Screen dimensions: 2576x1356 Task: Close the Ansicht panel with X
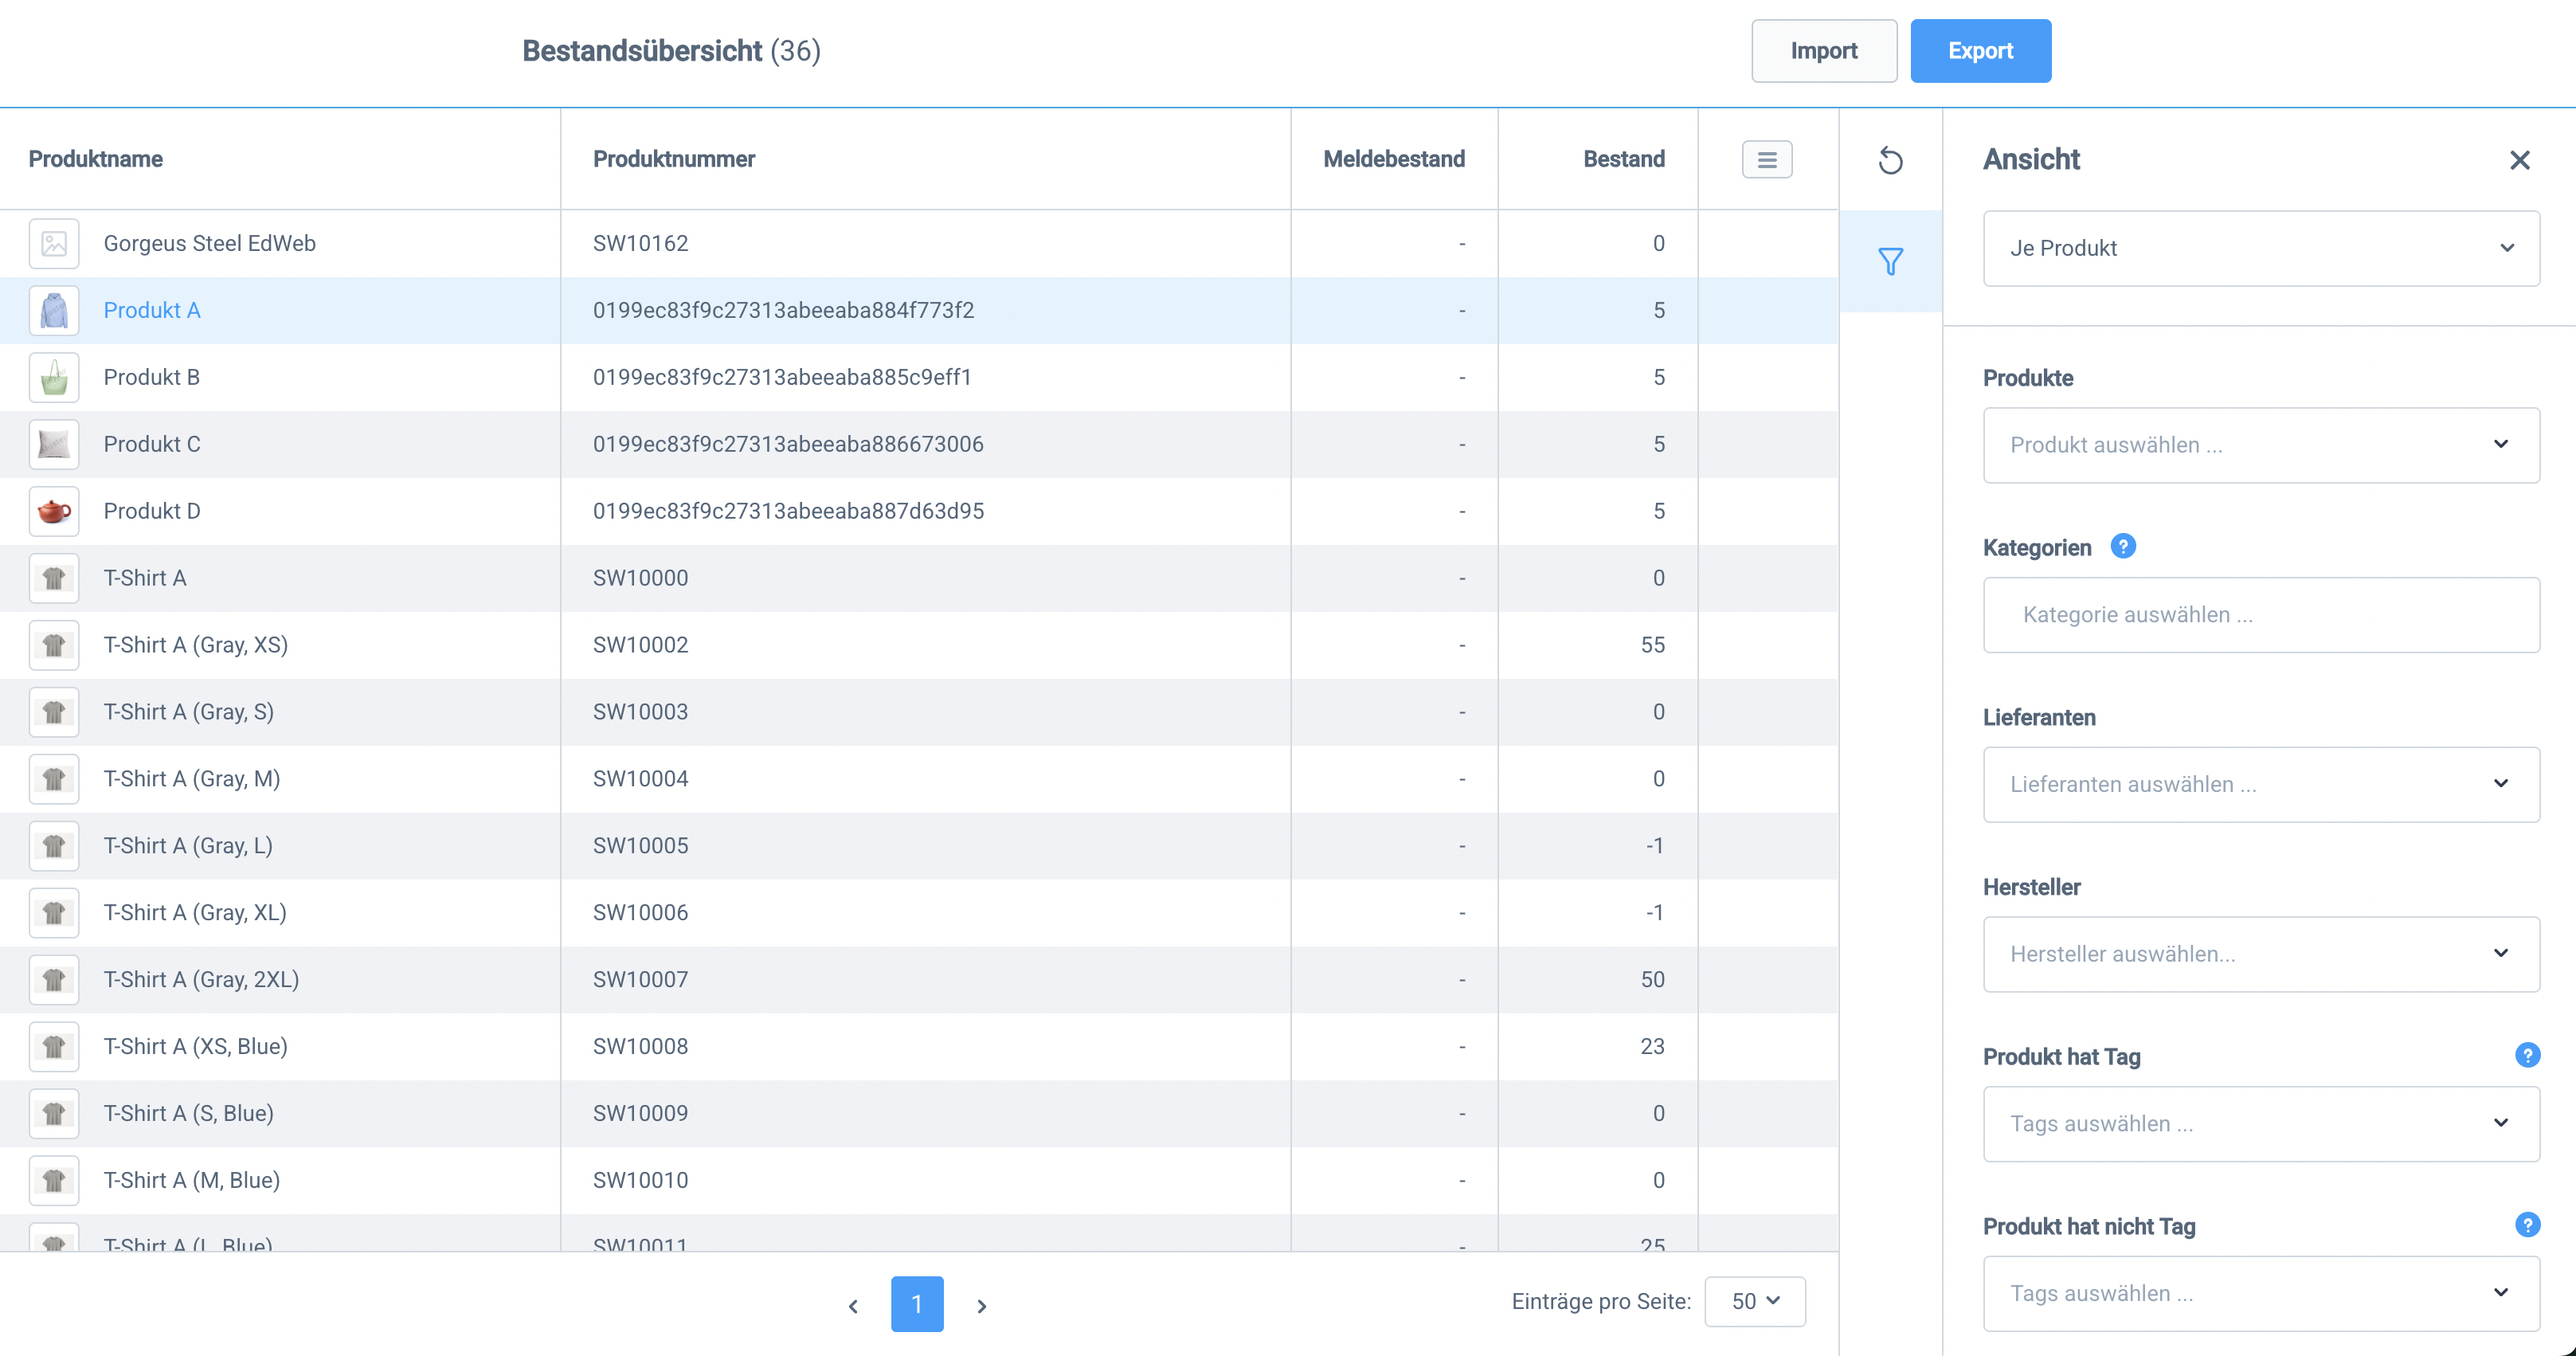point(2519,160)
